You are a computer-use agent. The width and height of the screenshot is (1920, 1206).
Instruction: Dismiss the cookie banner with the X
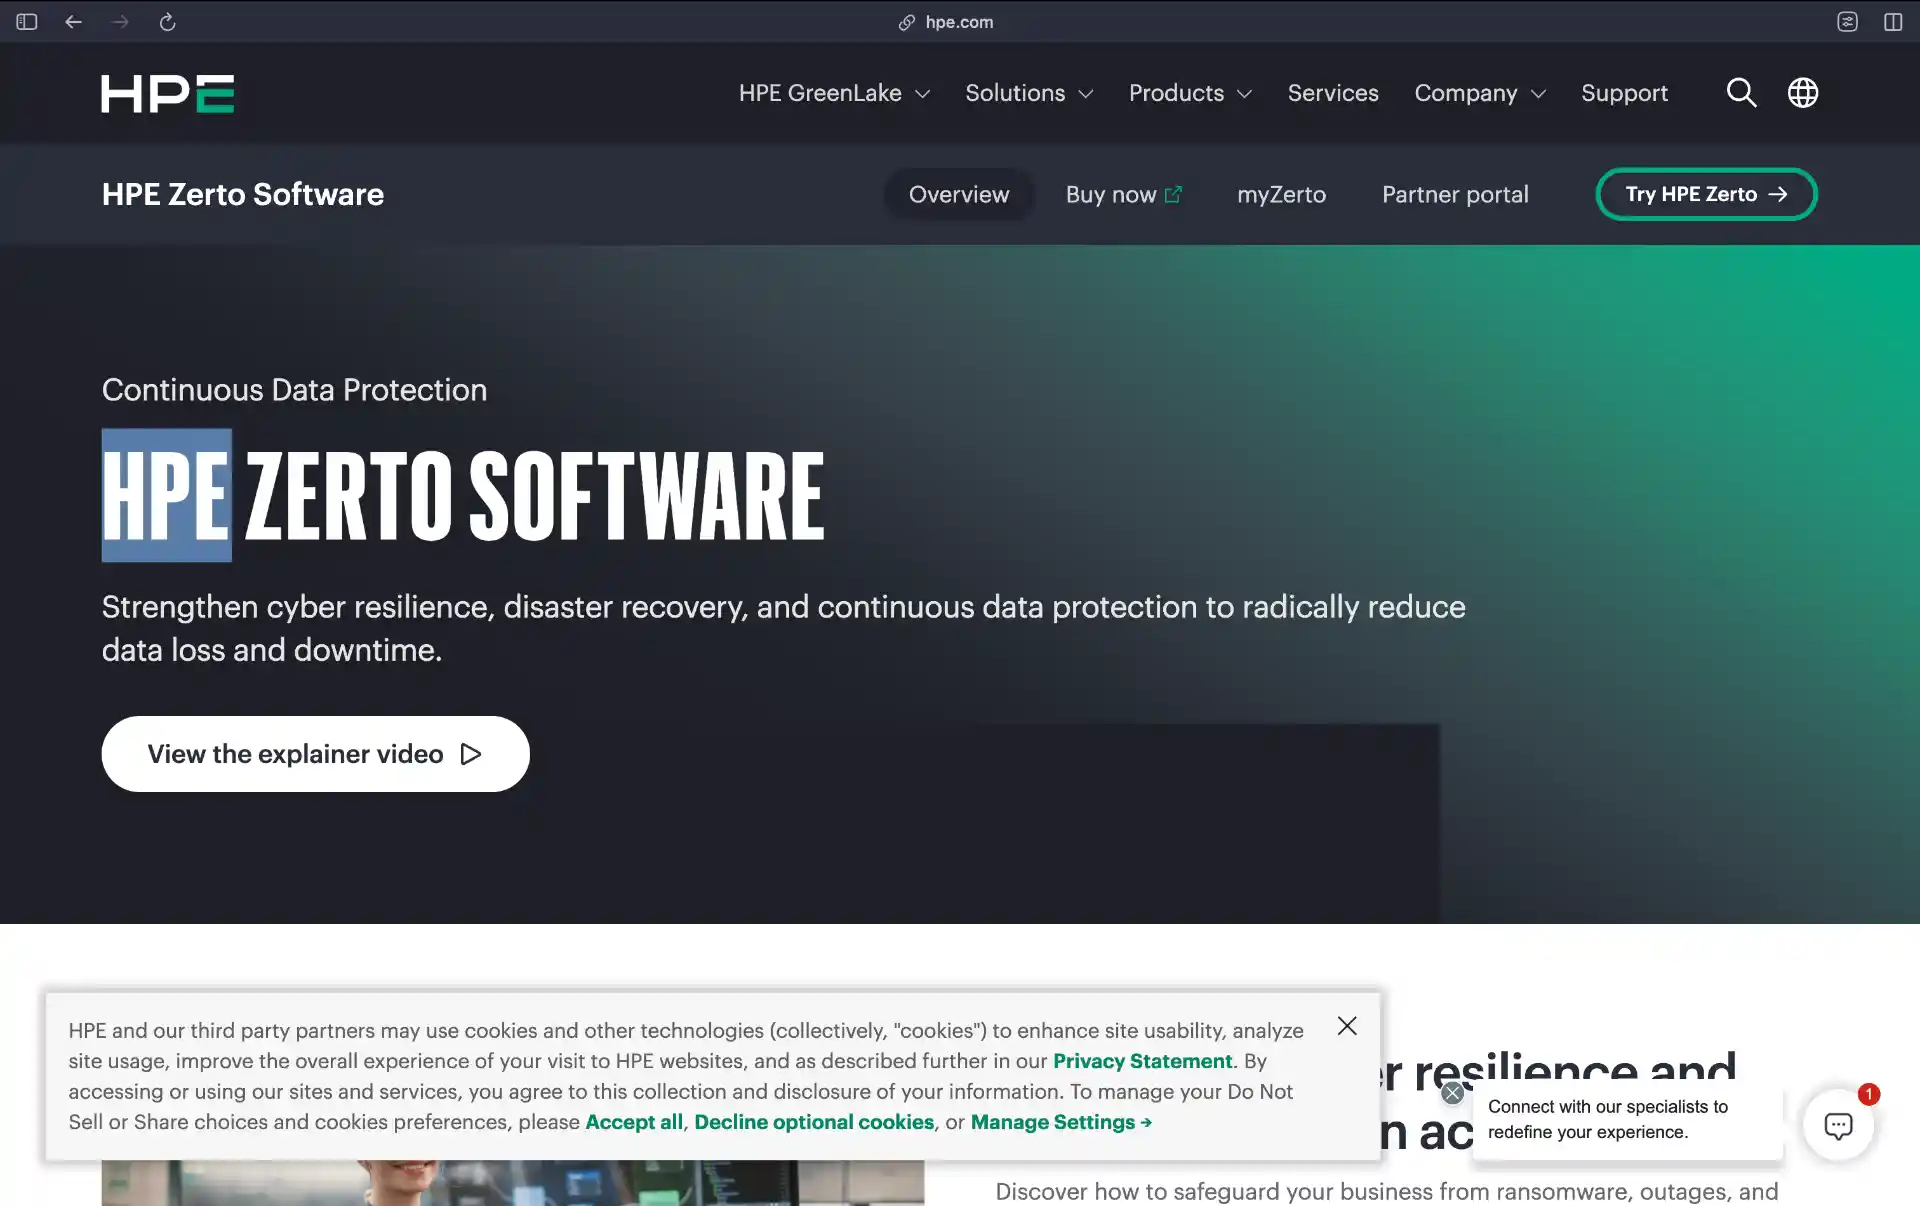pos(1346,1026)
